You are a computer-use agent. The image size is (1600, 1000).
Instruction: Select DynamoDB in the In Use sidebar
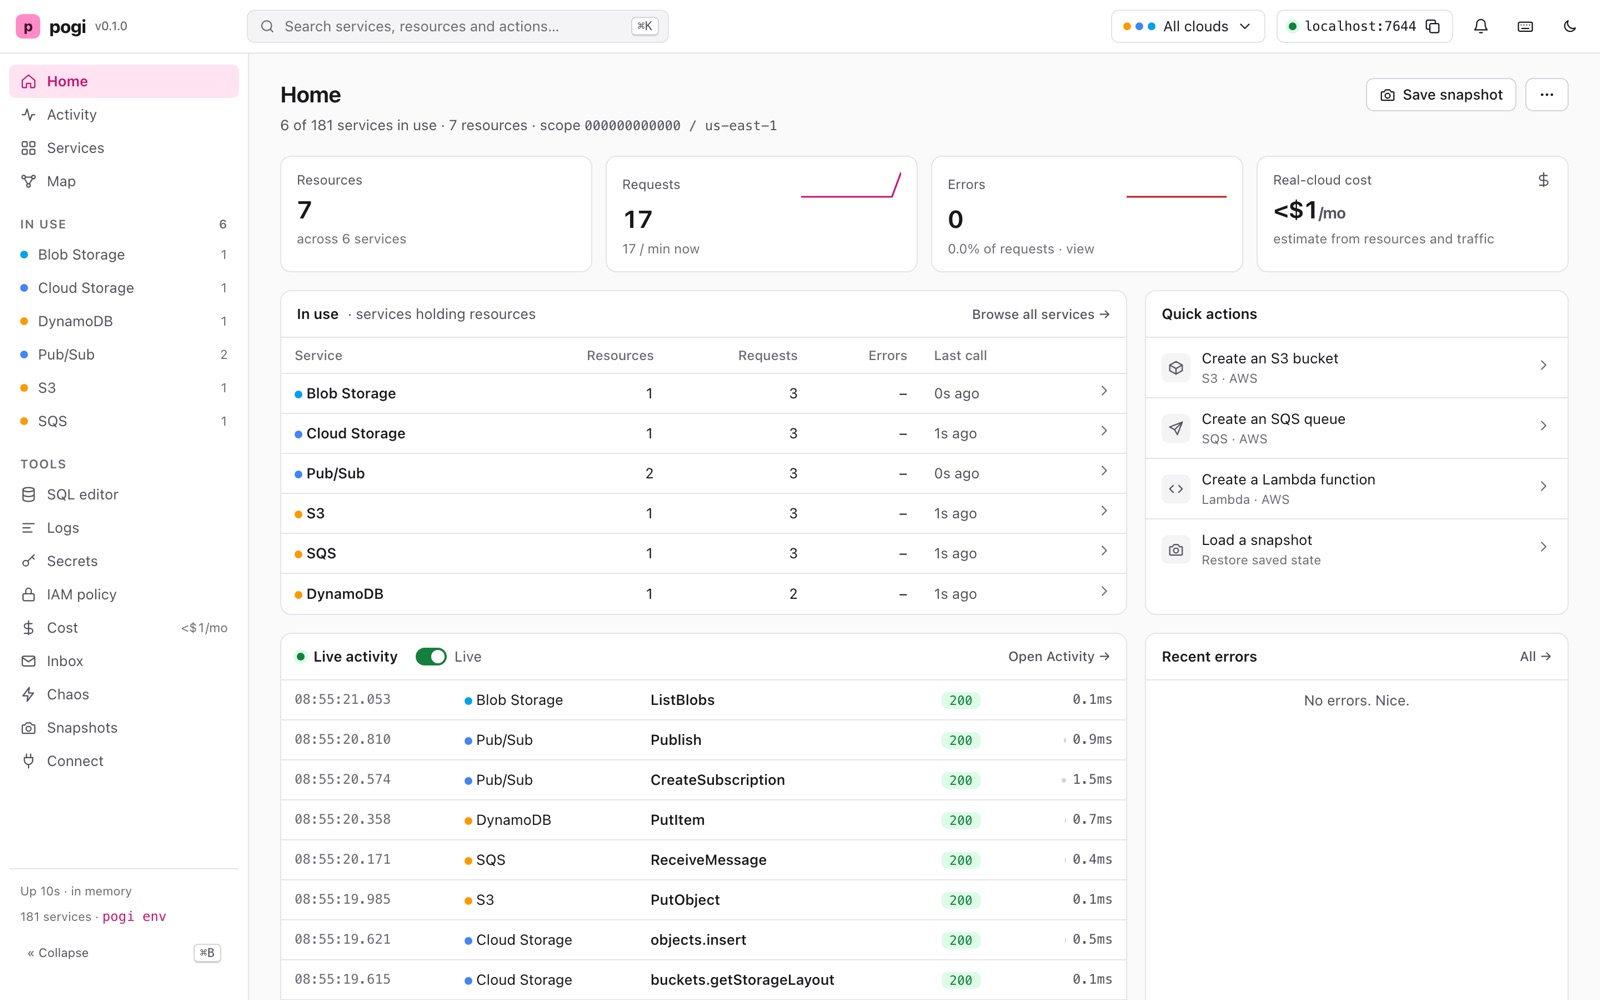pyautogui.click(x=124, y=321)
